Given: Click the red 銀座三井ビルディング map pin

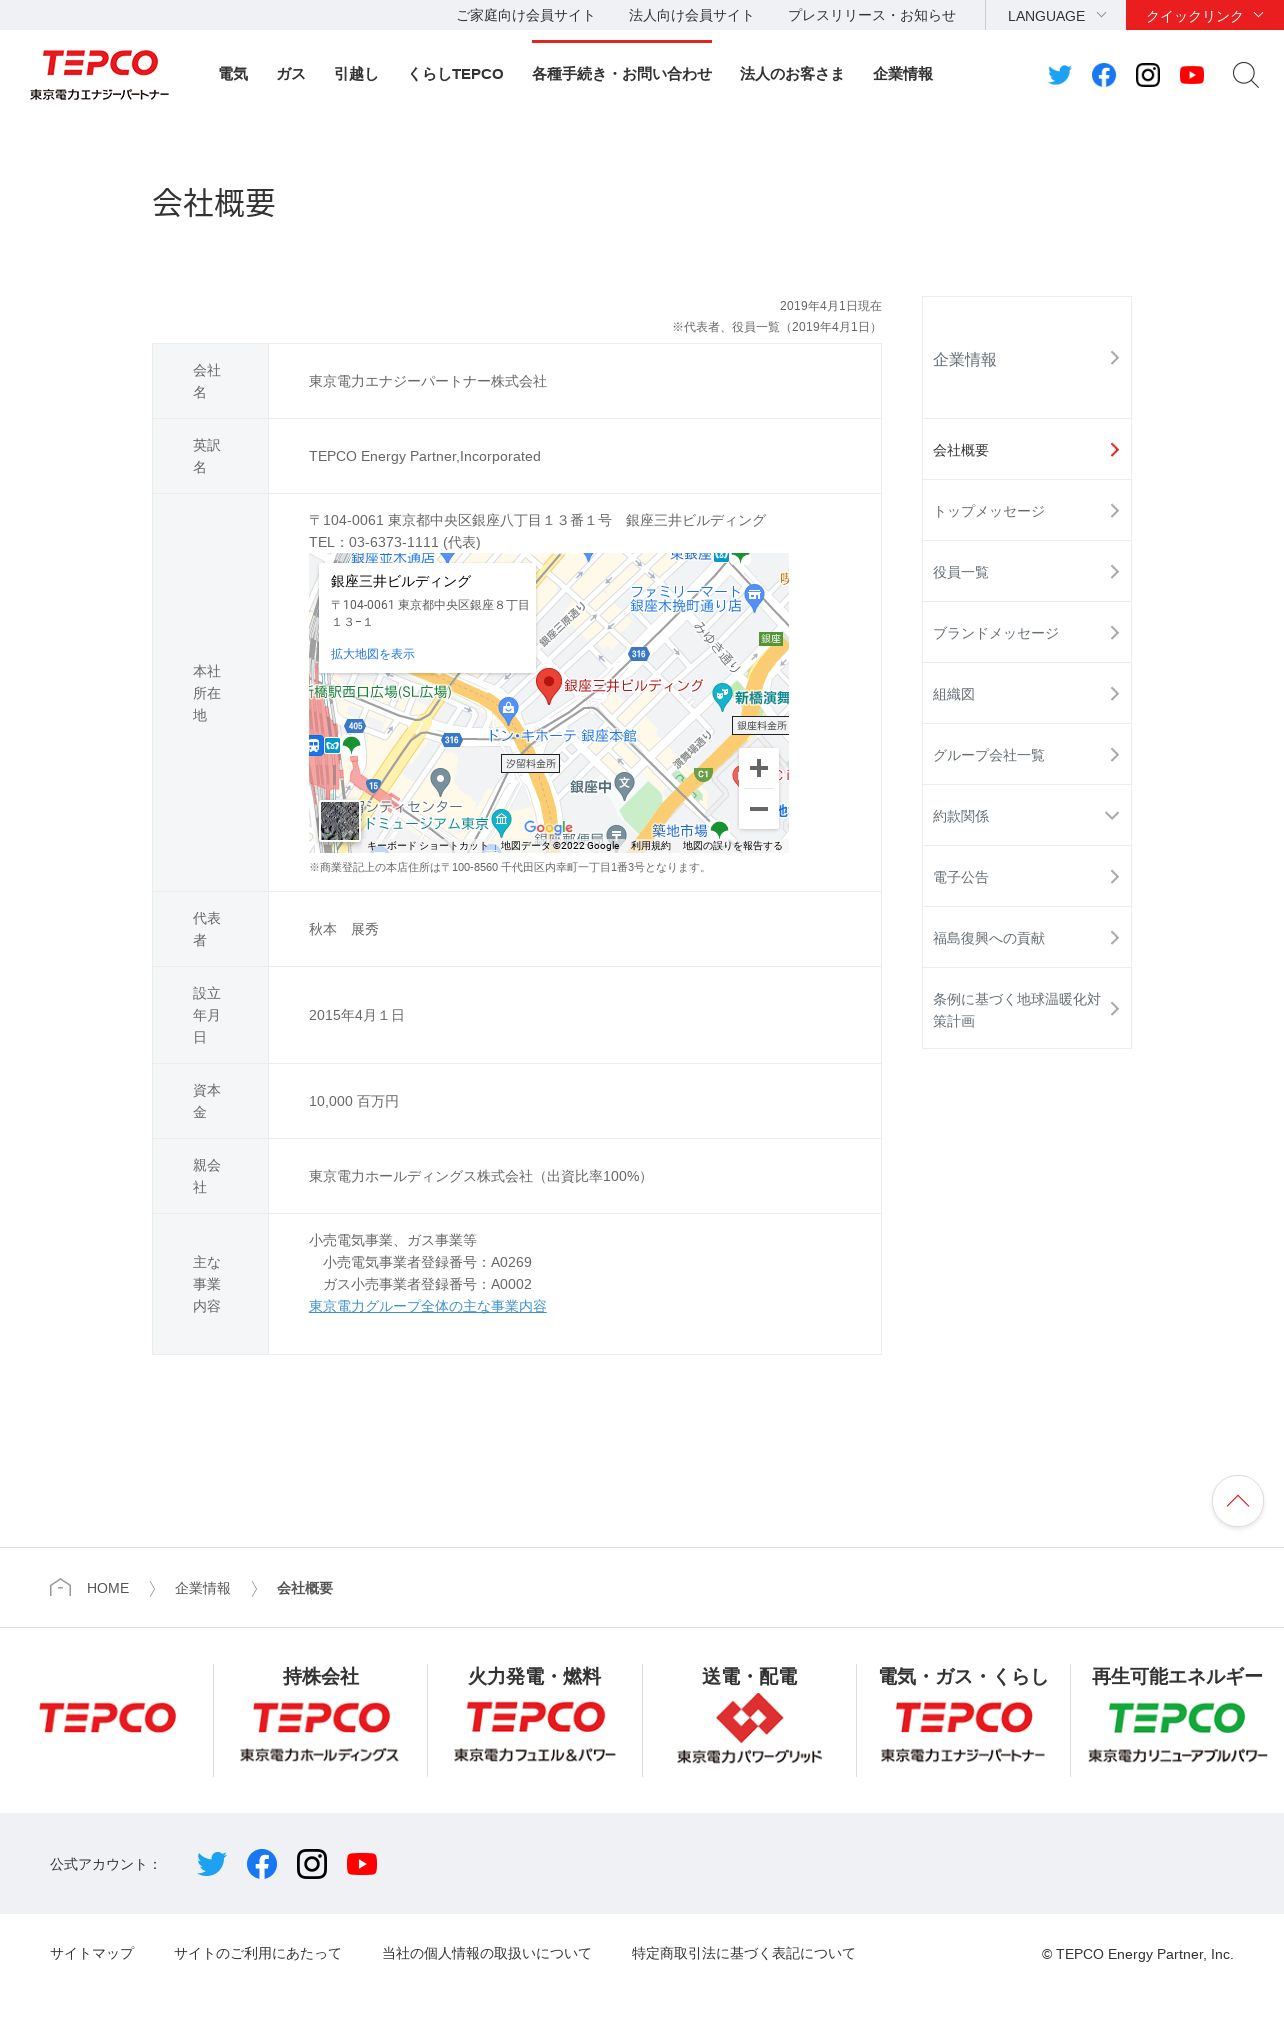Looking at the screenshot, I should click(548, 686).
